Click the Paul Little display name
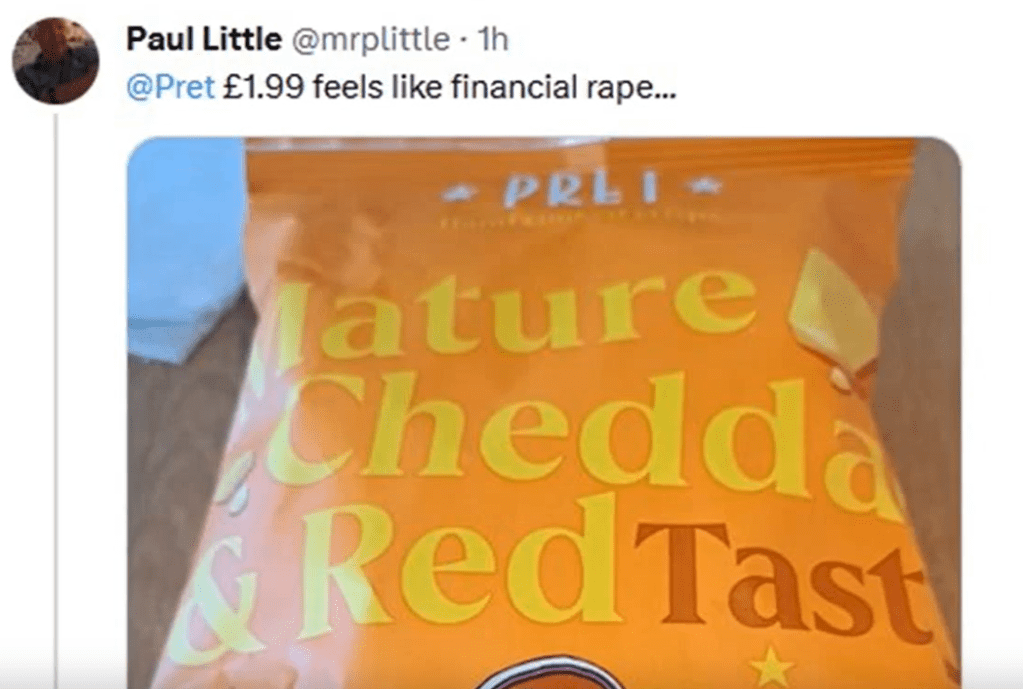1023x689 pixels. [x=204, y=39]
